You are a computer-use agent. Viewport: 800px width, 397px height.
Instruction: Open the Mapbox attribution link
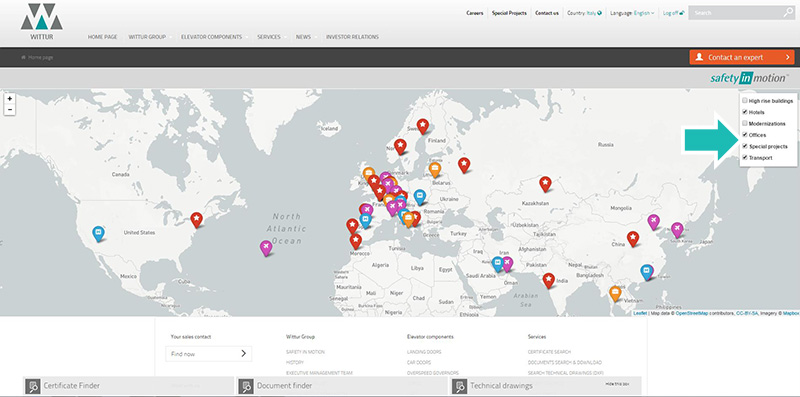pyautogui.click(x=791, y=313)
